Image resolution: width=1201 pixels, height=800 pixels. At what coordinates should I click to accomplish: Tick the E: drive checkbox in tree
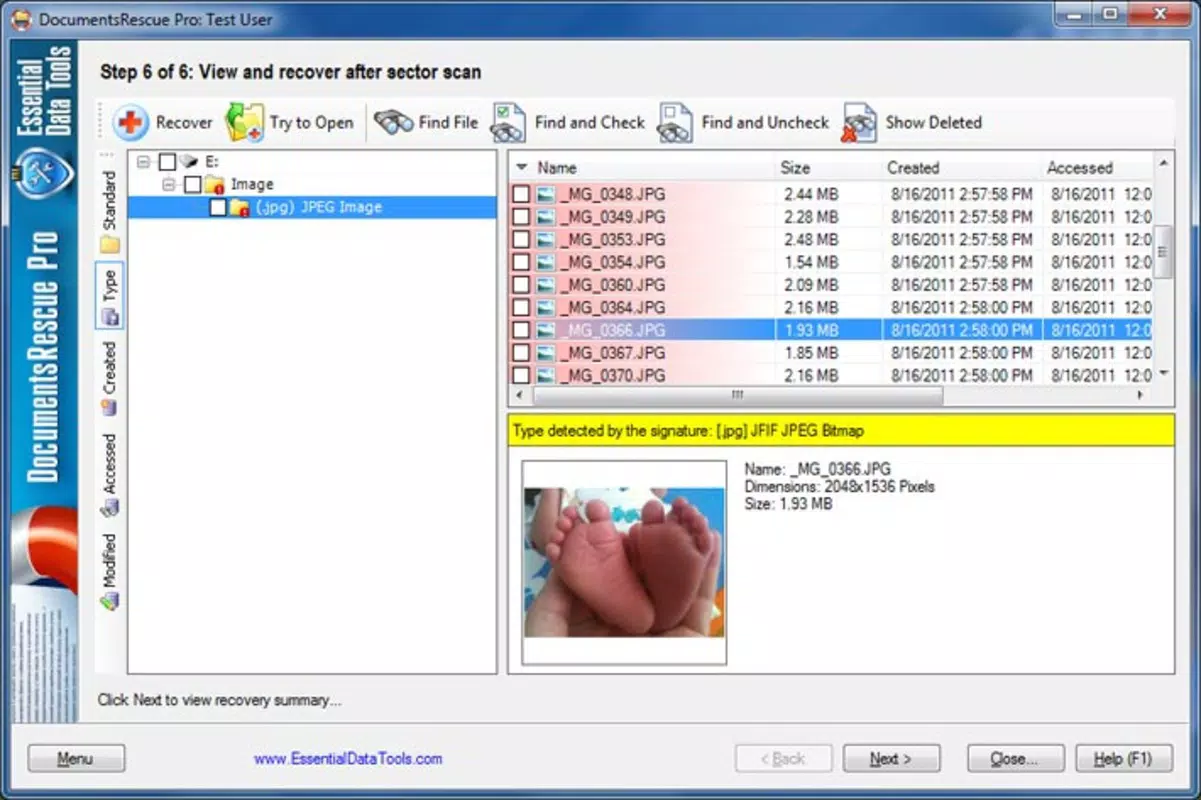[x=167, y=161]
